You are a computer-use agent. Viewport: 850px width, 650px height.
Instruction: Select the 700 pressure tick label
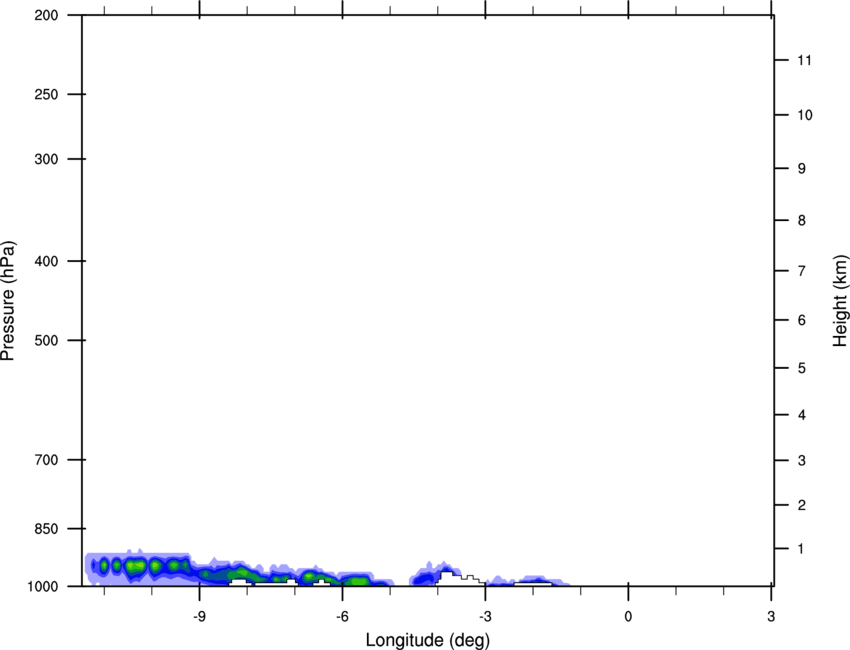pos(46,460)
